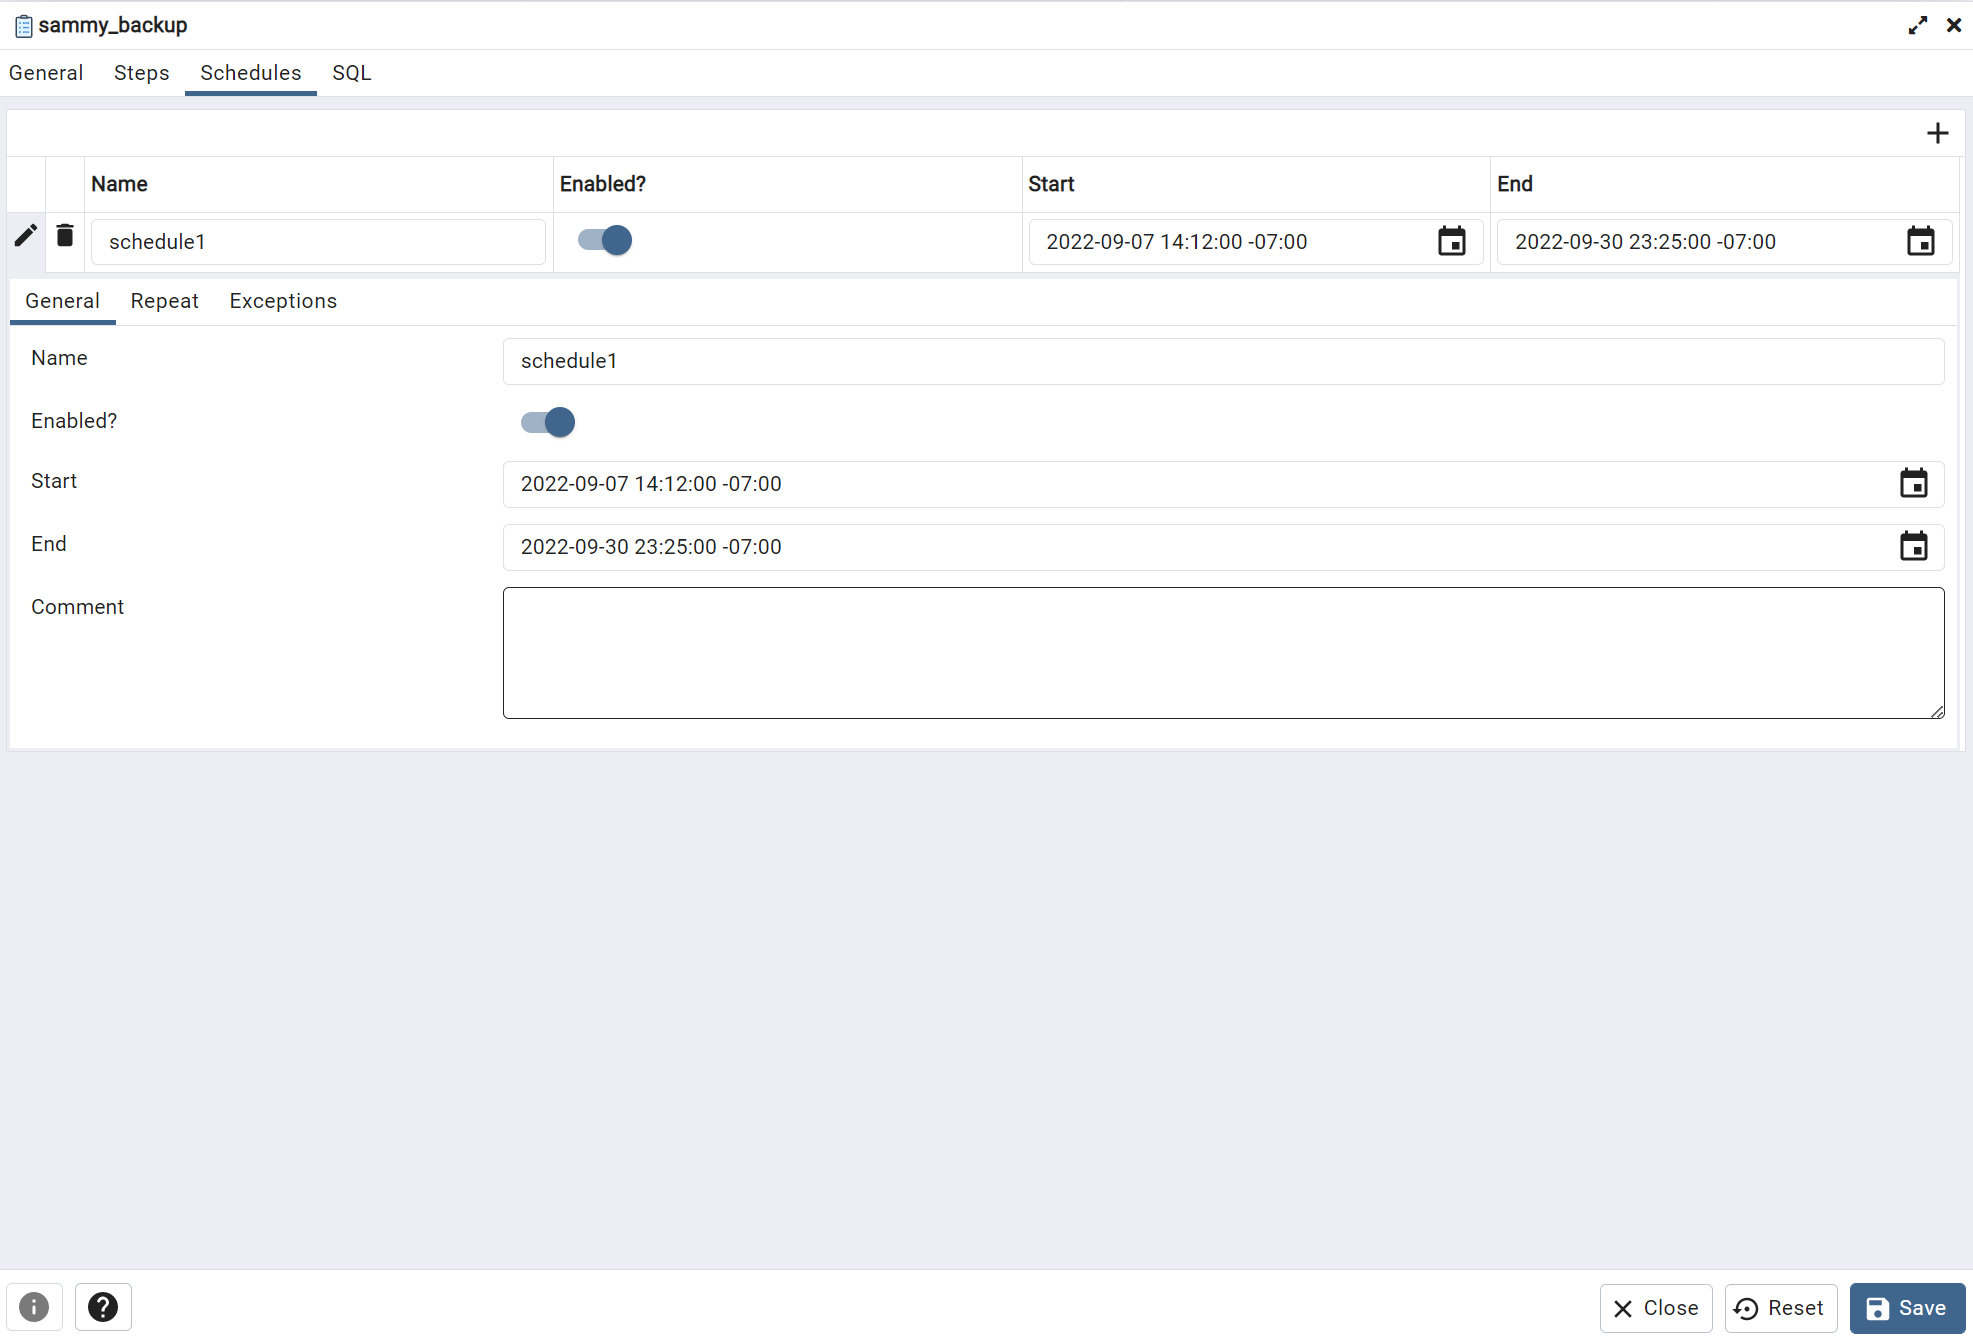This screenshot has height=1342, width=1973.
Task: Click the Comment field label
Action: coord(77,607)
